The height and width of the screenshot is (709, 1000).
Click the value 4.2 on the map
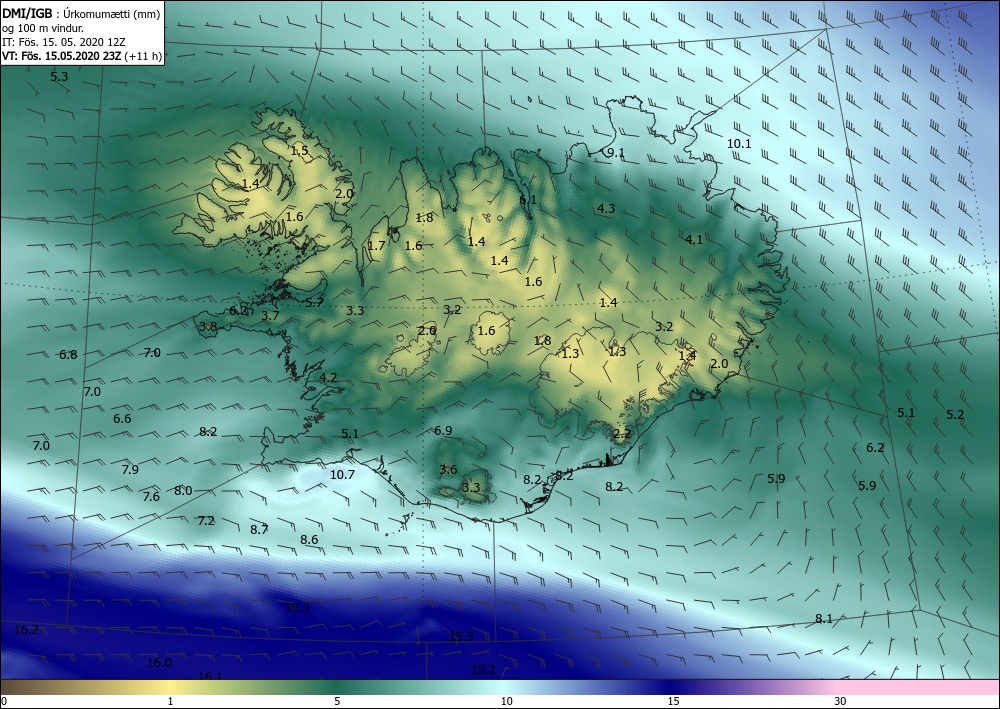pyautogui.click(x=328, y=377)
